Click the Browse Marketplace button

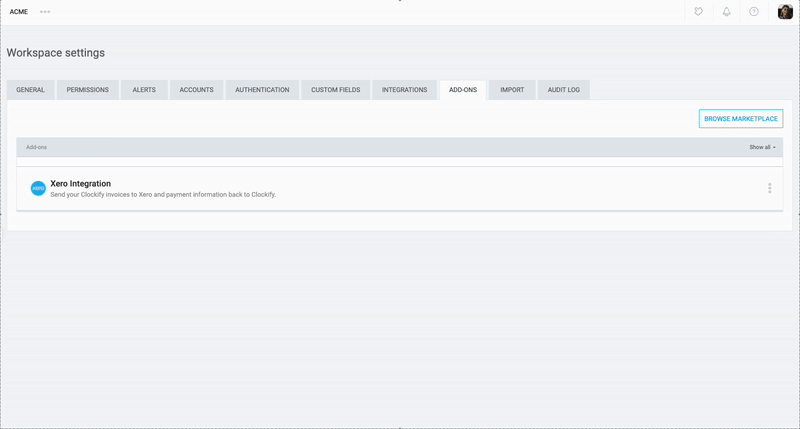(740, 119)
